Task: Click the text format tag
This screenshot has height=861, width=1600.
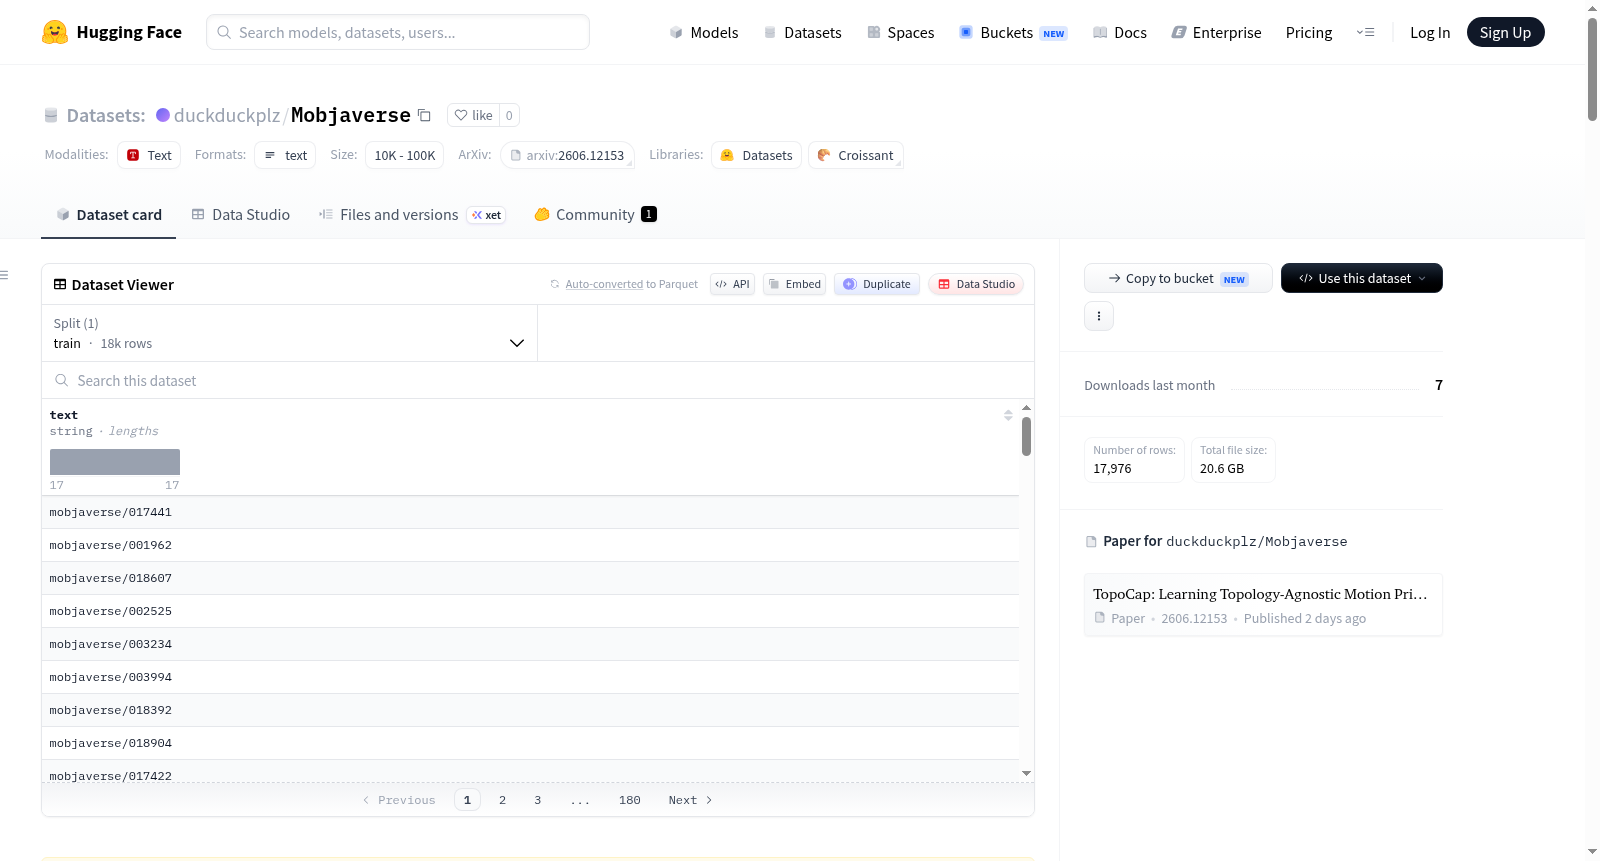Action: [285, 155]
